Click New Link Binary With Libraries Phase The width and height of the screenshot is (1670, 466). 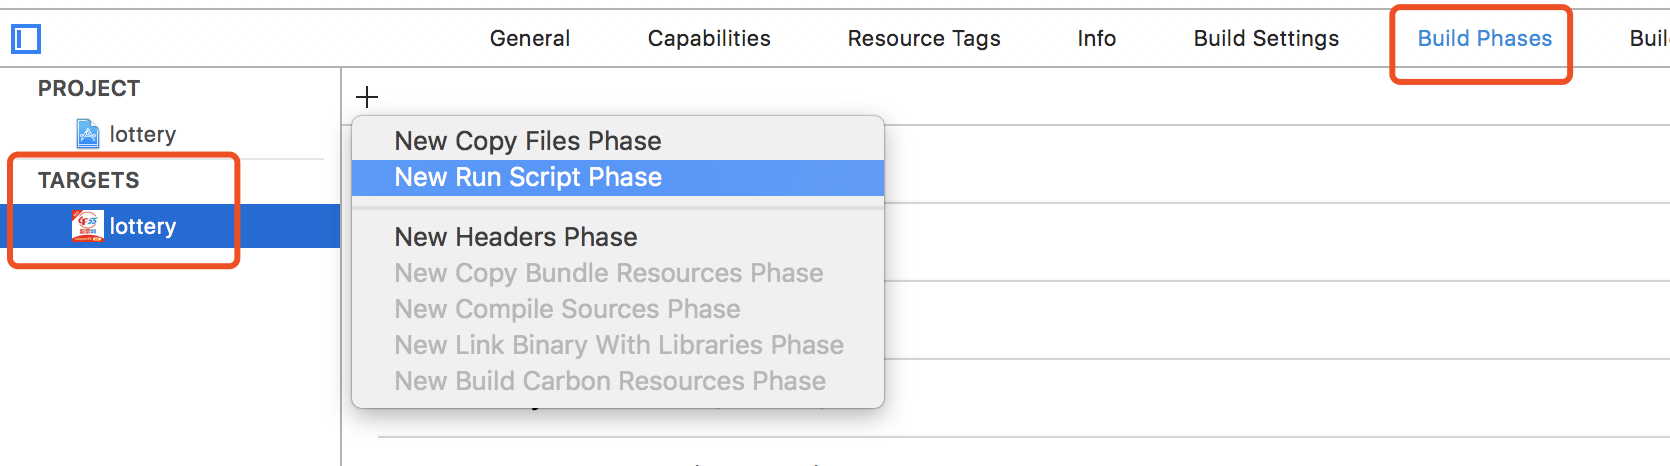619,345
